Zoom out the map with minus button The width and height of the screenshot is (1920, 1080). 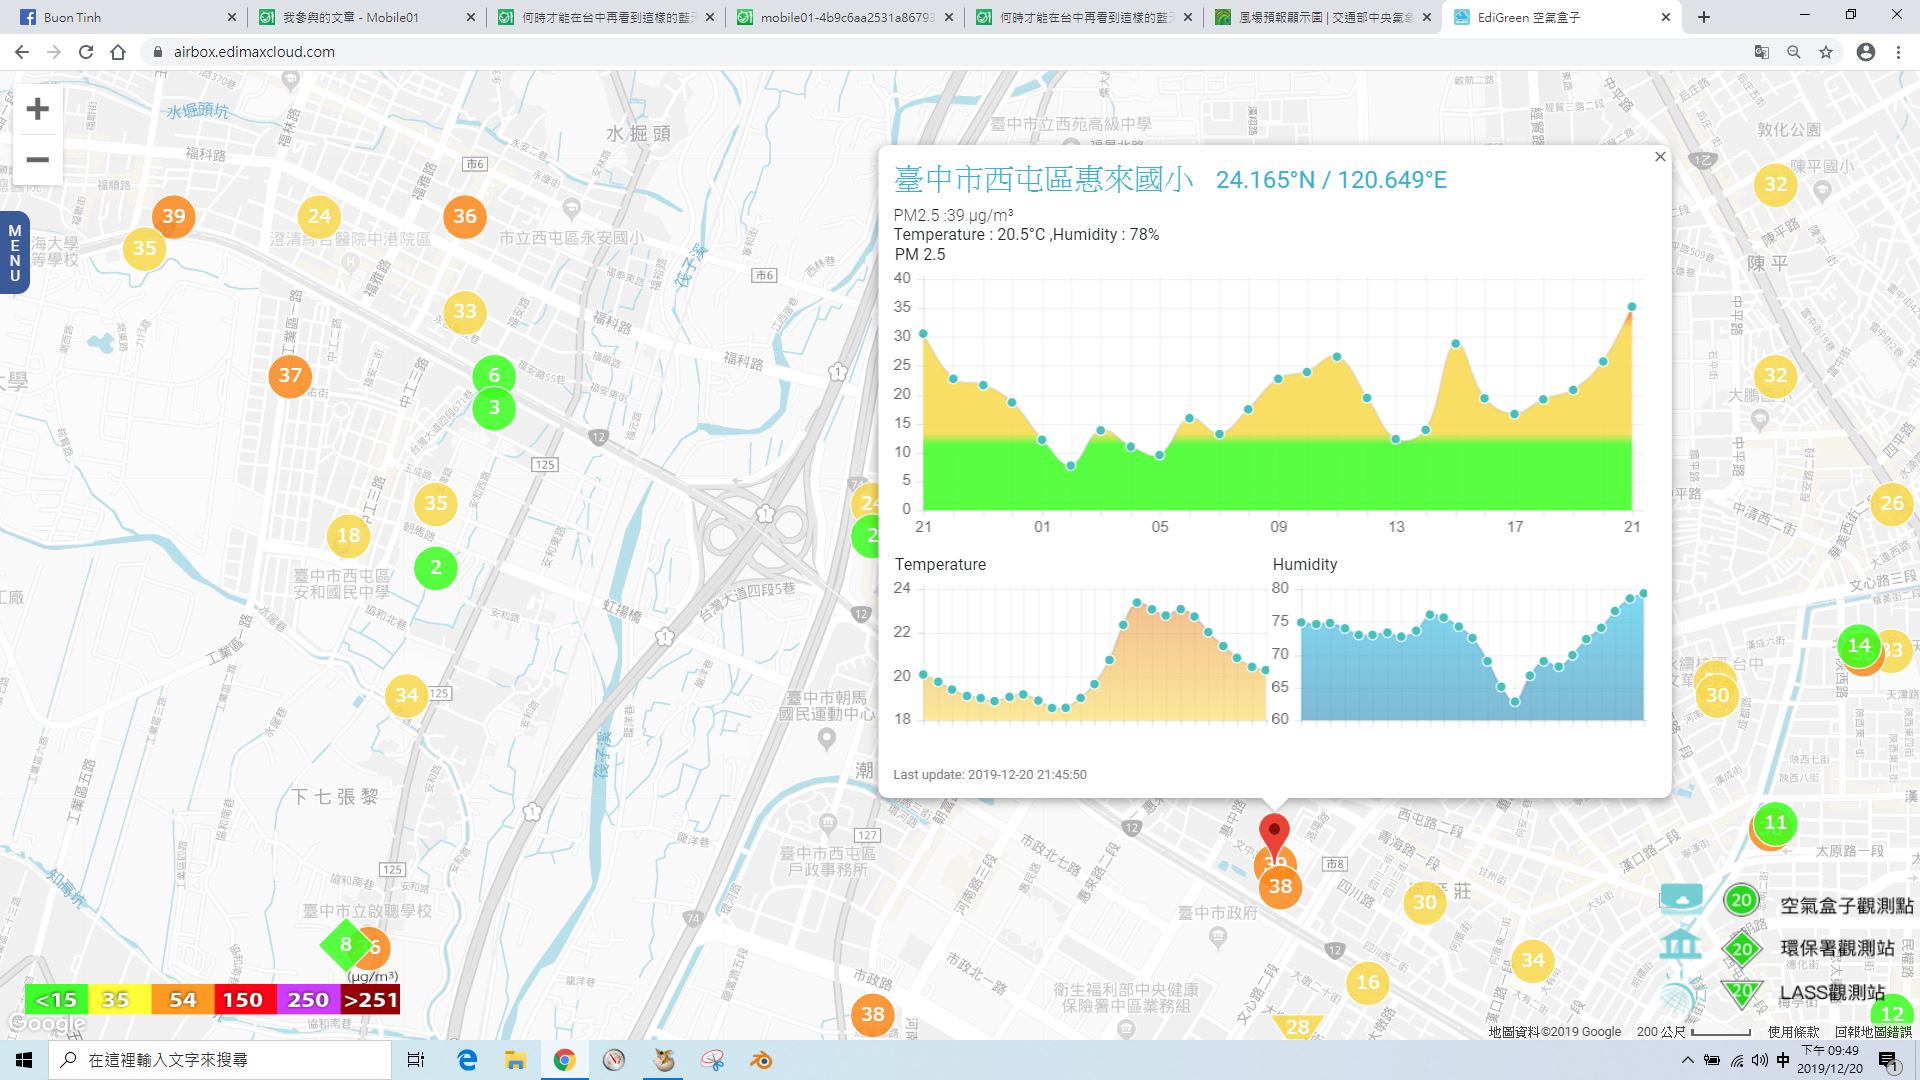click(37, 160)
